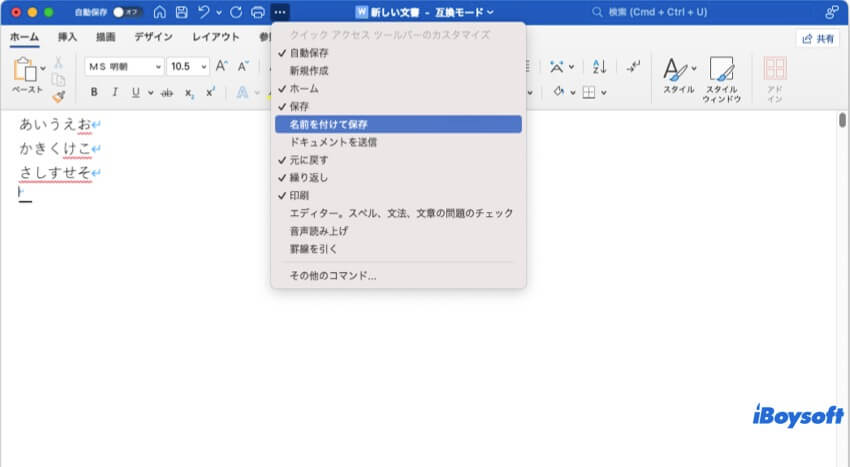Expand the Borders dropdown arrow

pyautogui.click(x=603, y=93)
